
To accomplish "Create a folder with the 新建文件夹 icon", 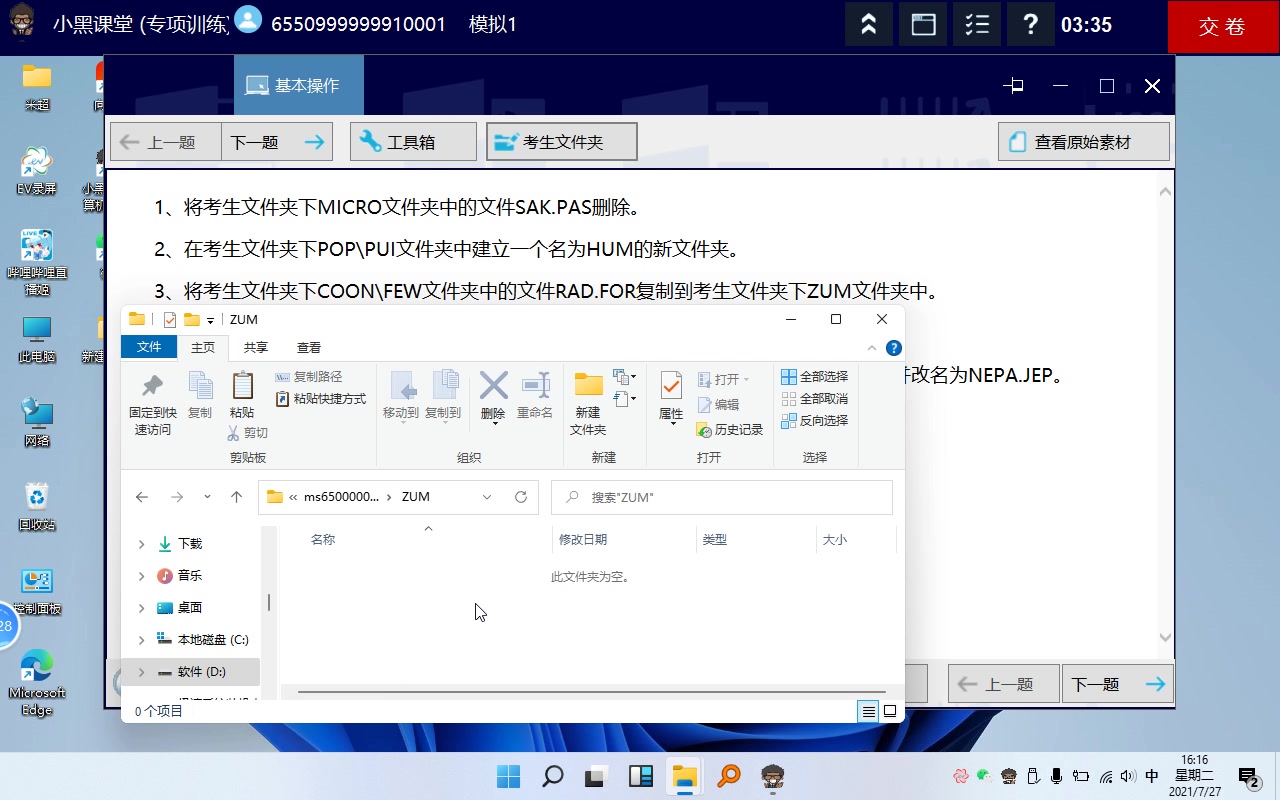I will tap(587, 397).
